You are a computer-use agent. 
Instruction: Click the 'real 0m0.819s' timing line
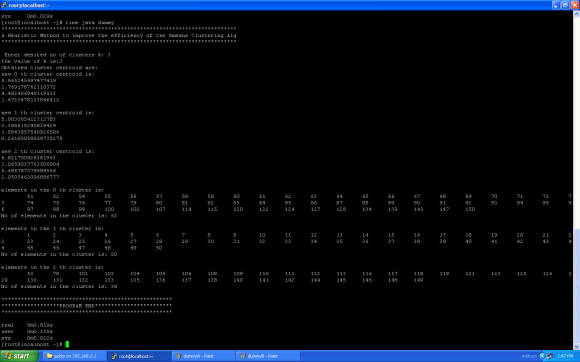27,325
